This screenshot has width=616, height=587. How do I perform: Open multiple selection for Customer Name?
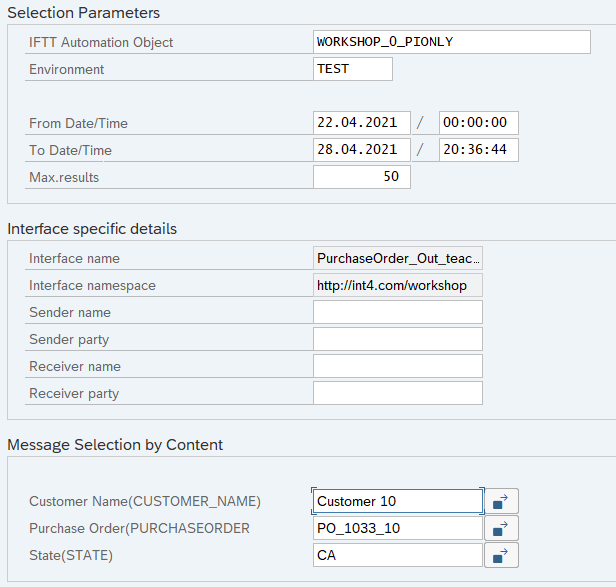(x=501, y=501)
